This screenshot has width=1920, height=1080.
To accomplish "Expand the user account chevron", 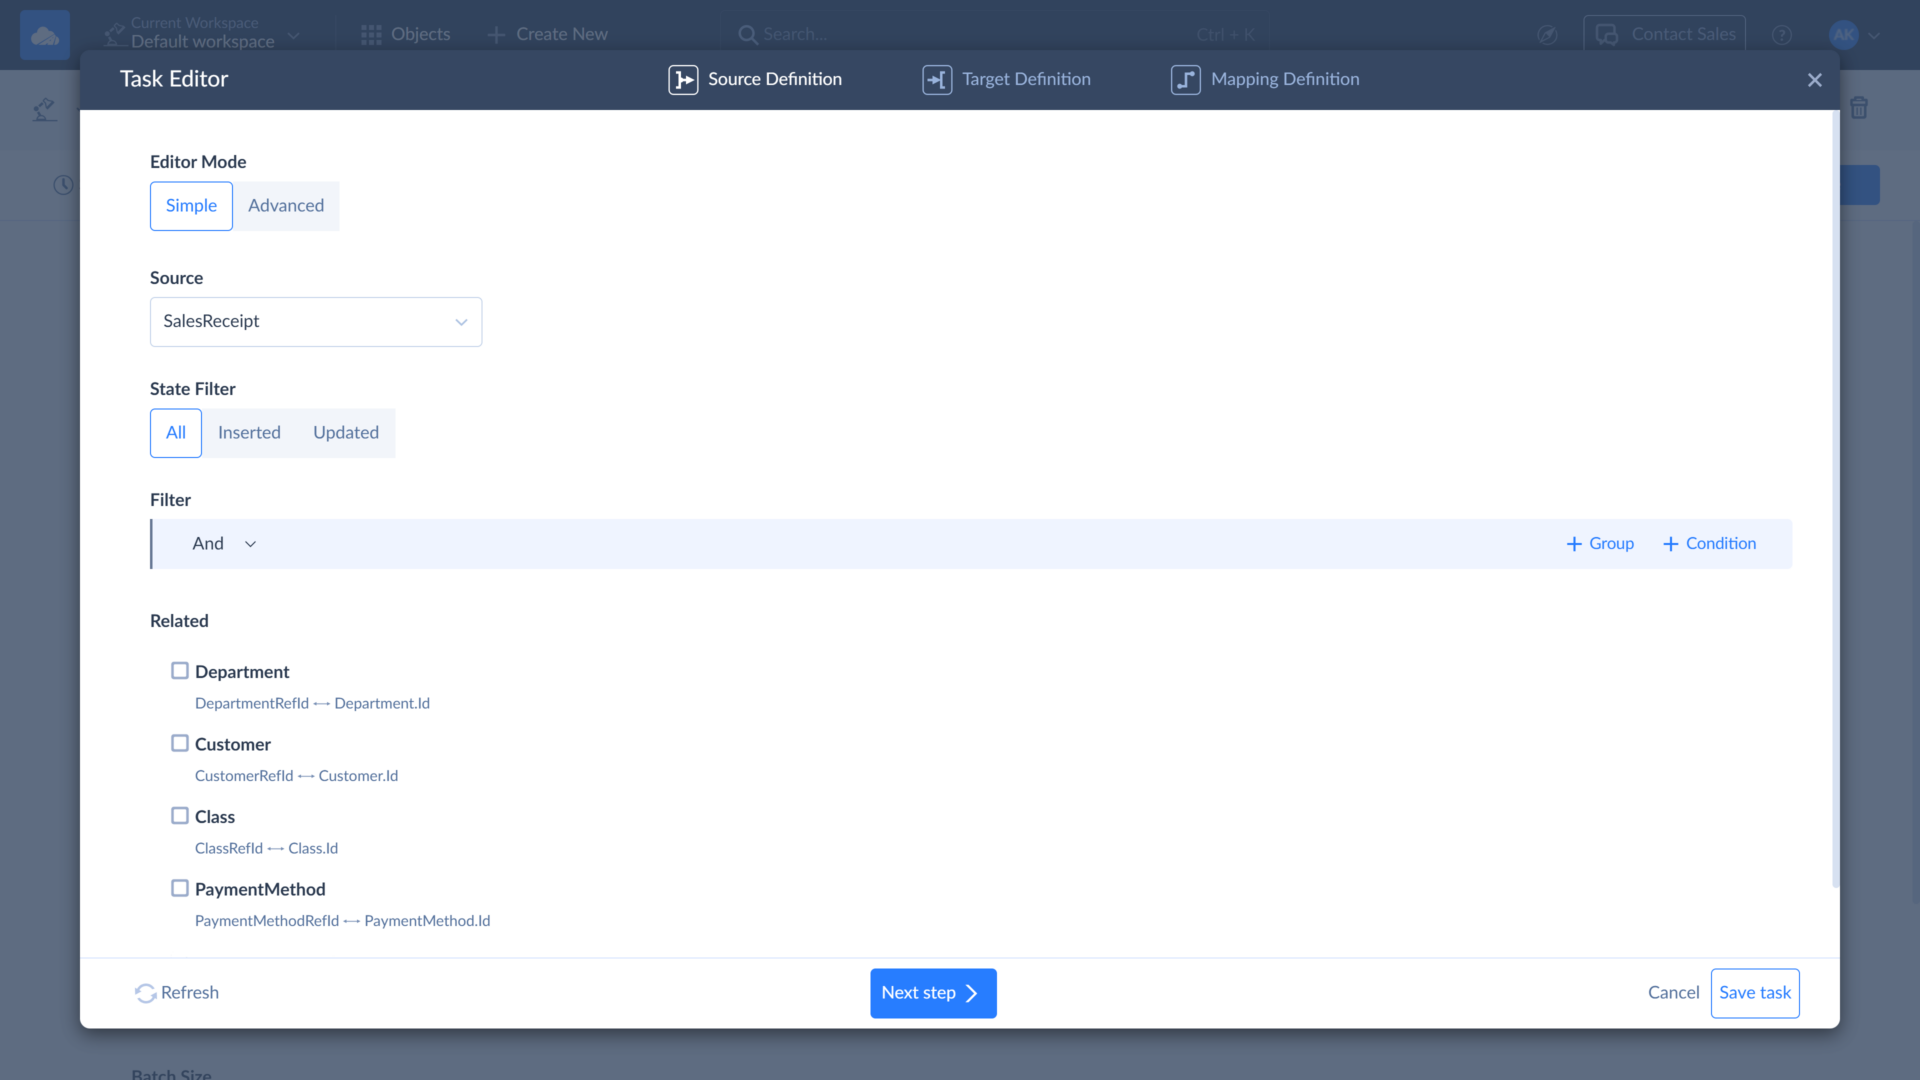I will 1874,35.
